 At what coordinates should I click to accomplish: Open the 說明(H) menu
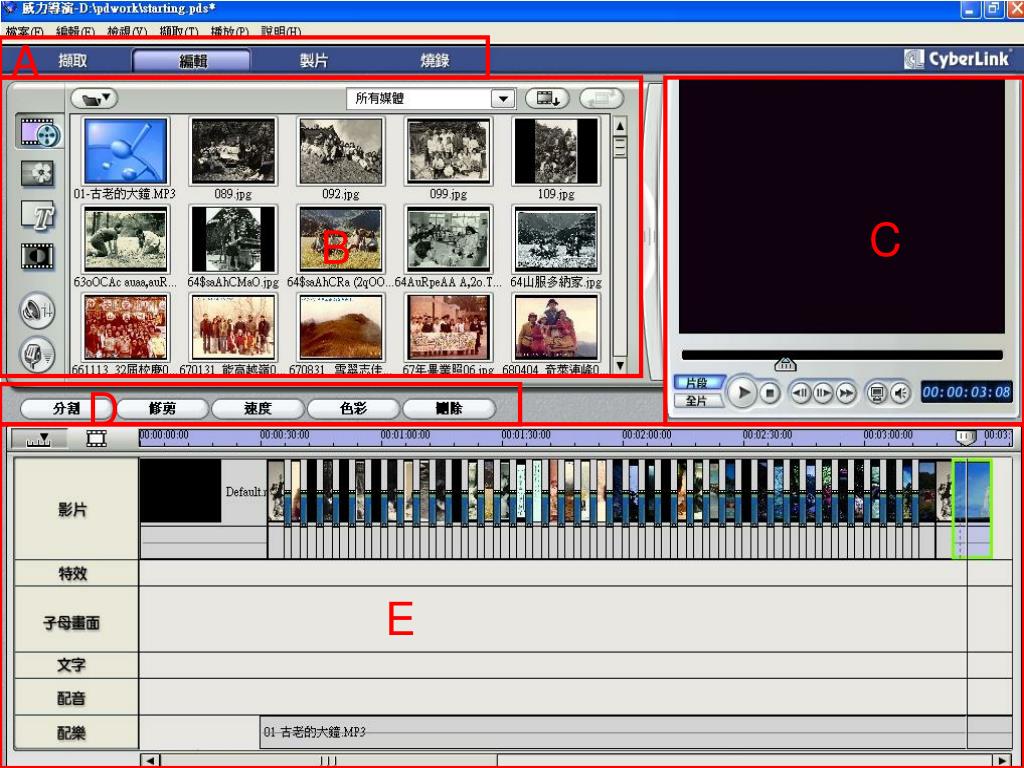(281, 31)
